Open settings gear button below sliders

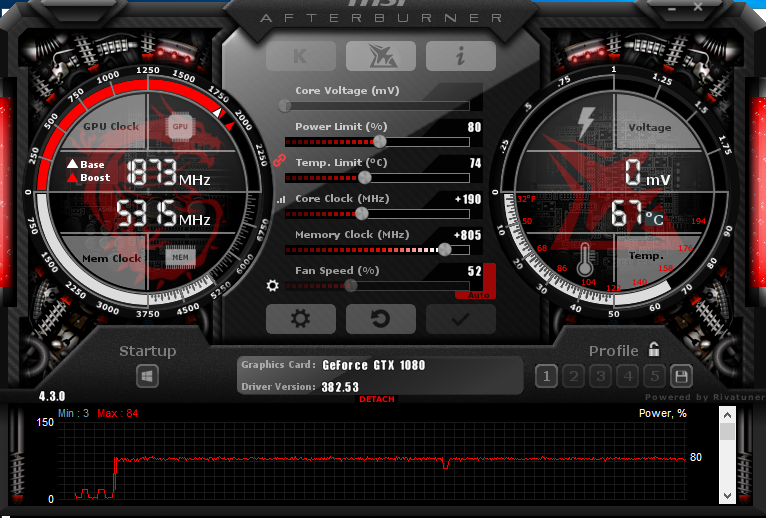[300, 319]
